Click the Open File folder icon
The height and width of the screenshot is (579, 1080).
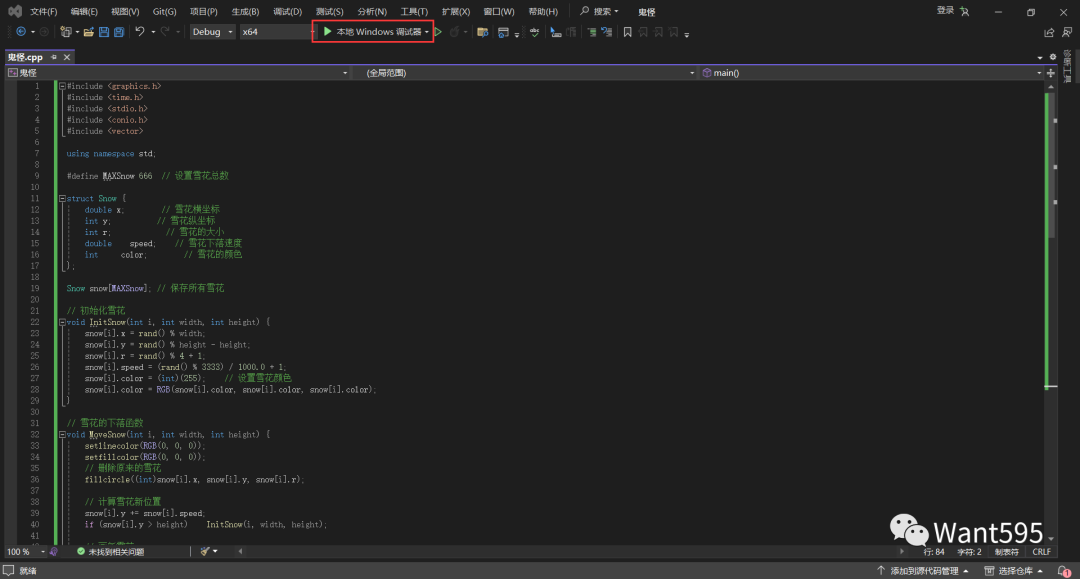[89, 32]
